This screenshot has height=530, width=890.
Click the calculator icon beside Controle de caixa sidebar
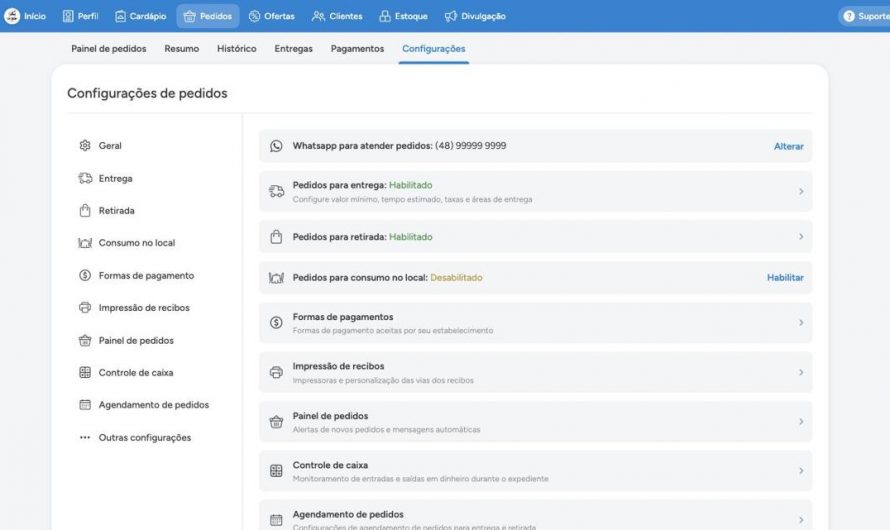pyautogui.click(x=85, y=372)
